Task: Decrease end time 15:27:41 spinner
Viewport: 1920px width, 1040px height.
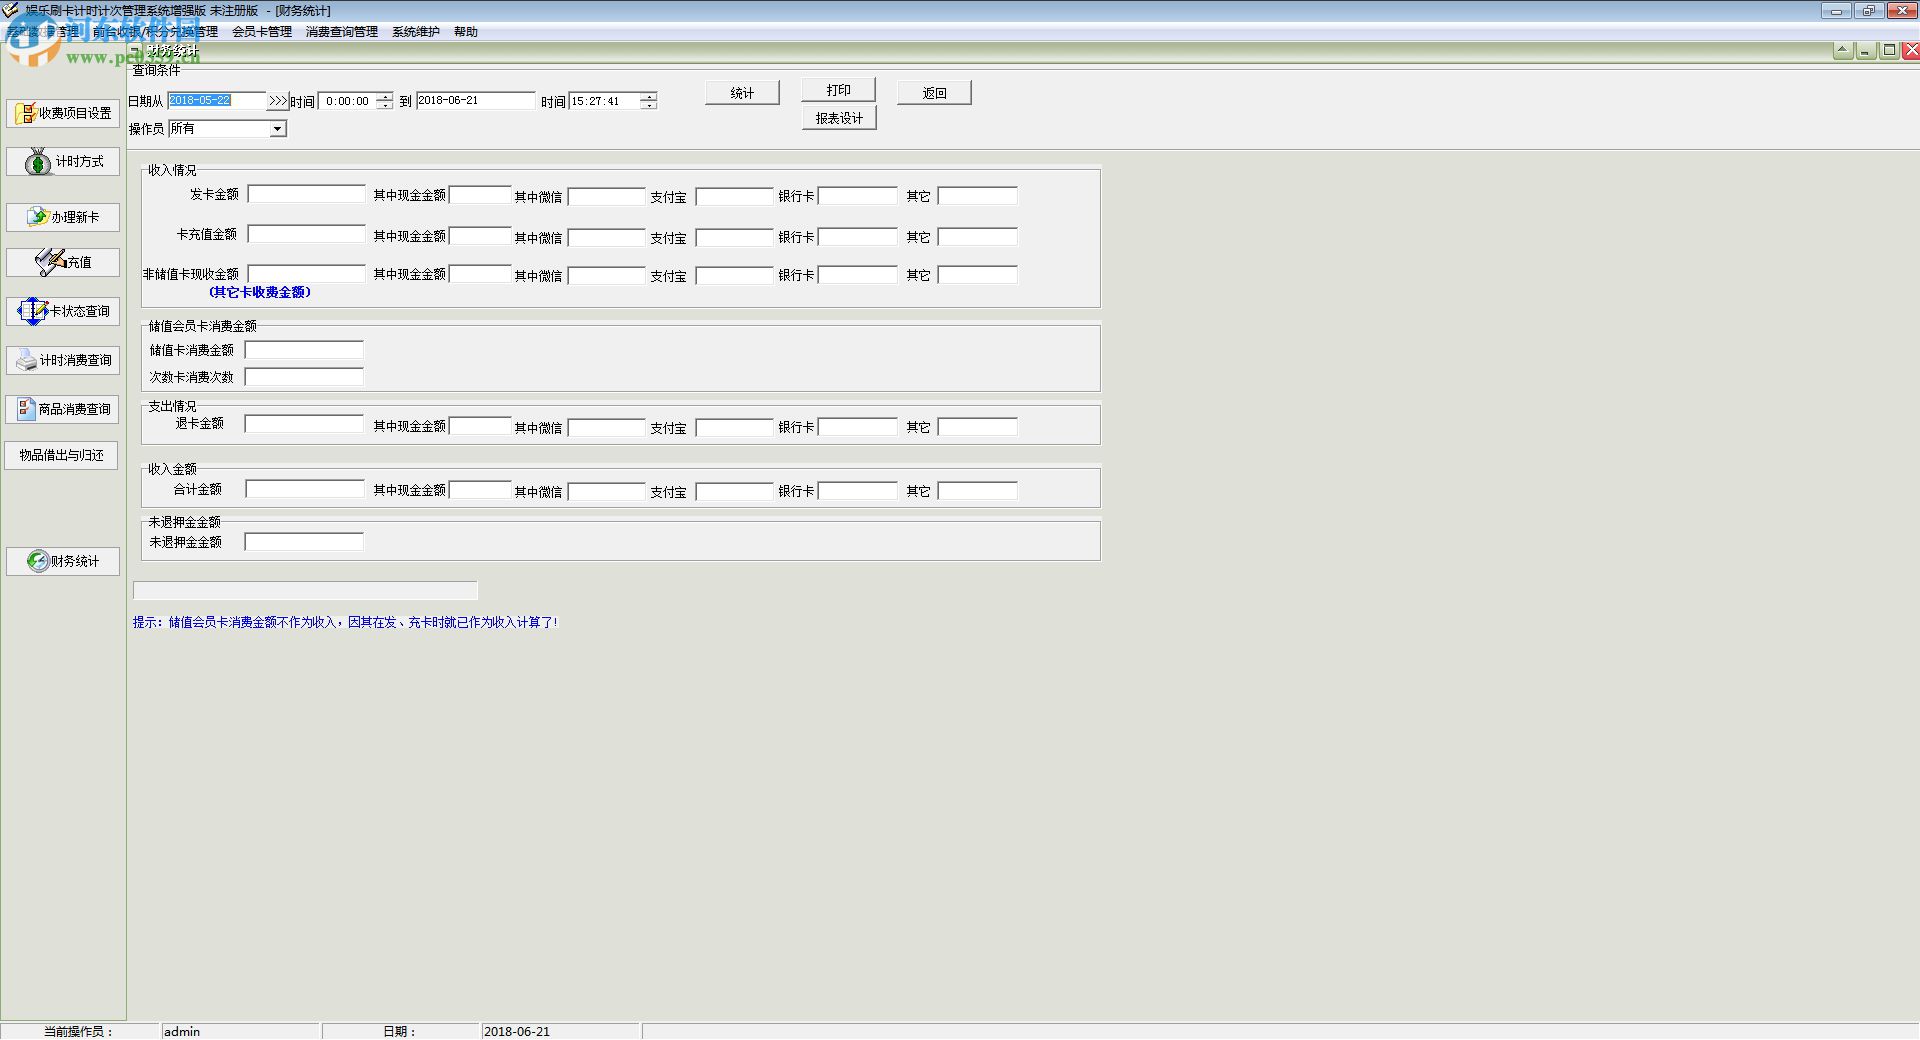Action: click(649, 105)
